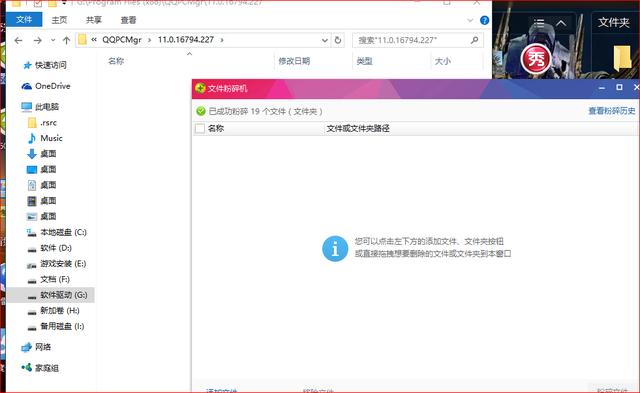The image size is (640, 393).
Task: Click the video film icon 桌面 item
Action: tap(42, 201)
